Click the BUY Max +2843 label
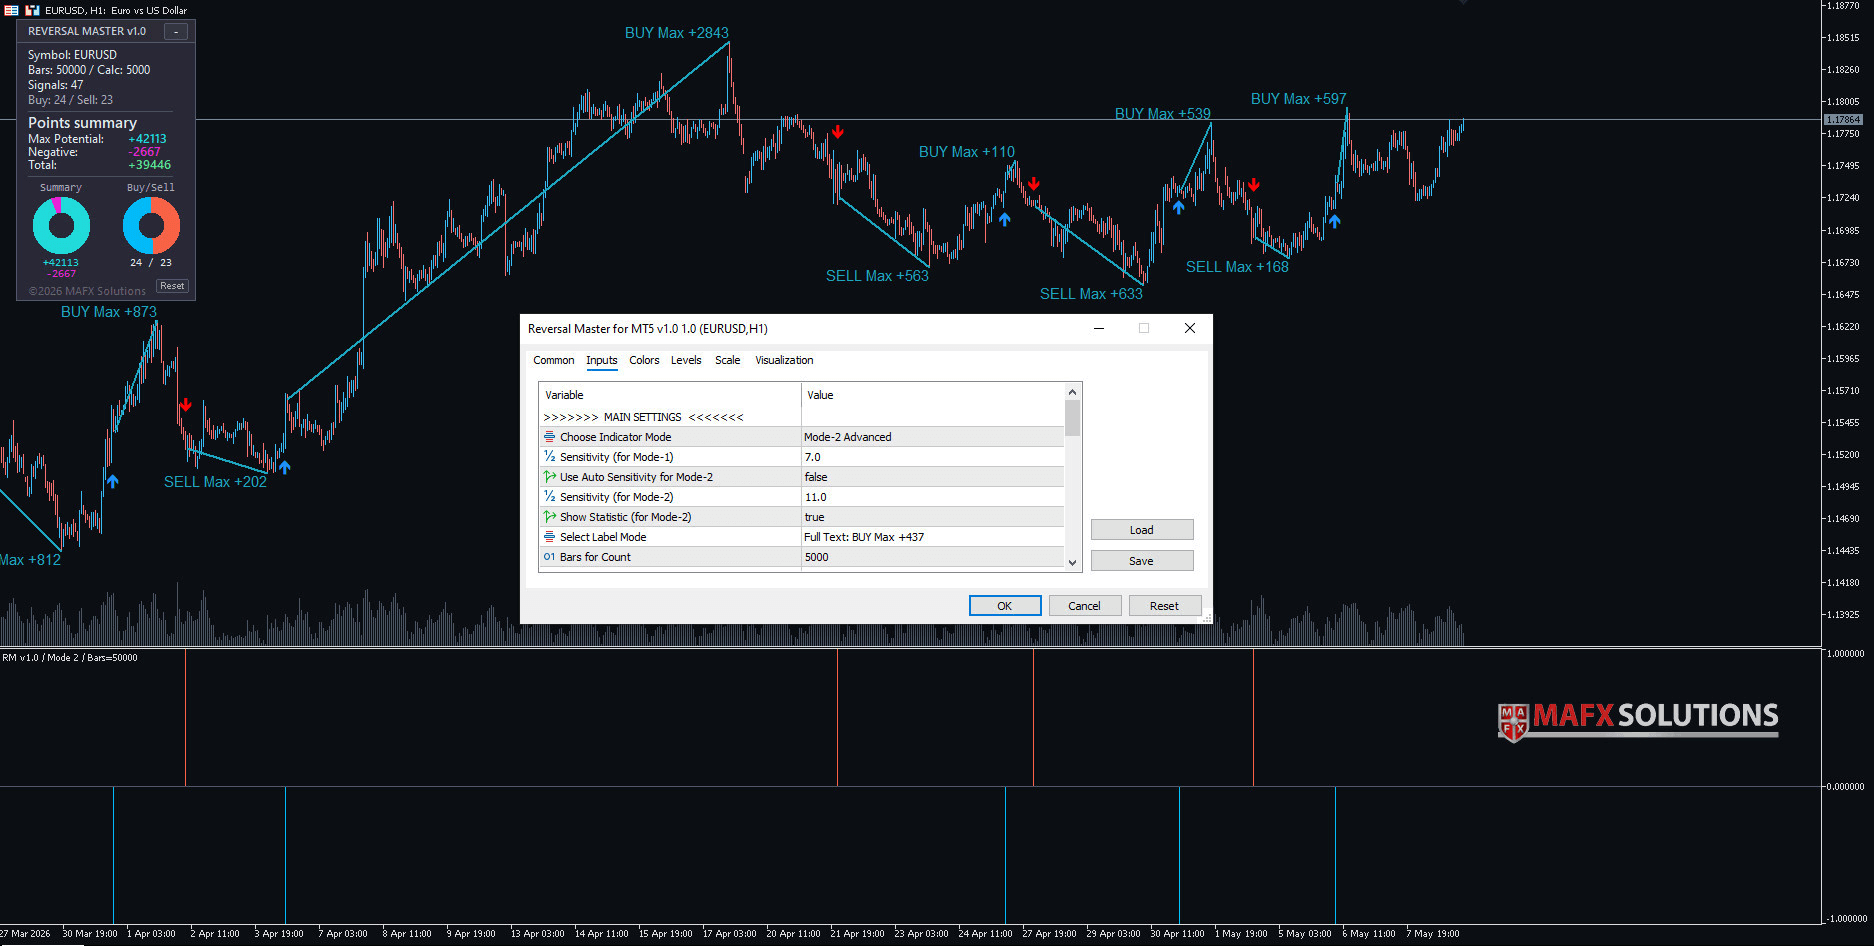This screenshot has height=946, width=1874. pyautogui.click(x=676, y=33)
